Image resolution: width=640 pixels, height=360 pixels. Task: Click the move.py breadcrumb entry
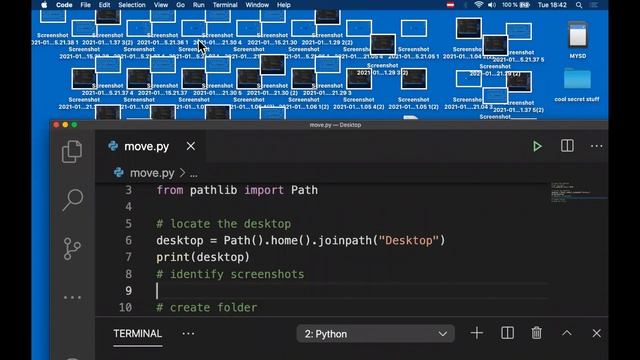[152, 173]
